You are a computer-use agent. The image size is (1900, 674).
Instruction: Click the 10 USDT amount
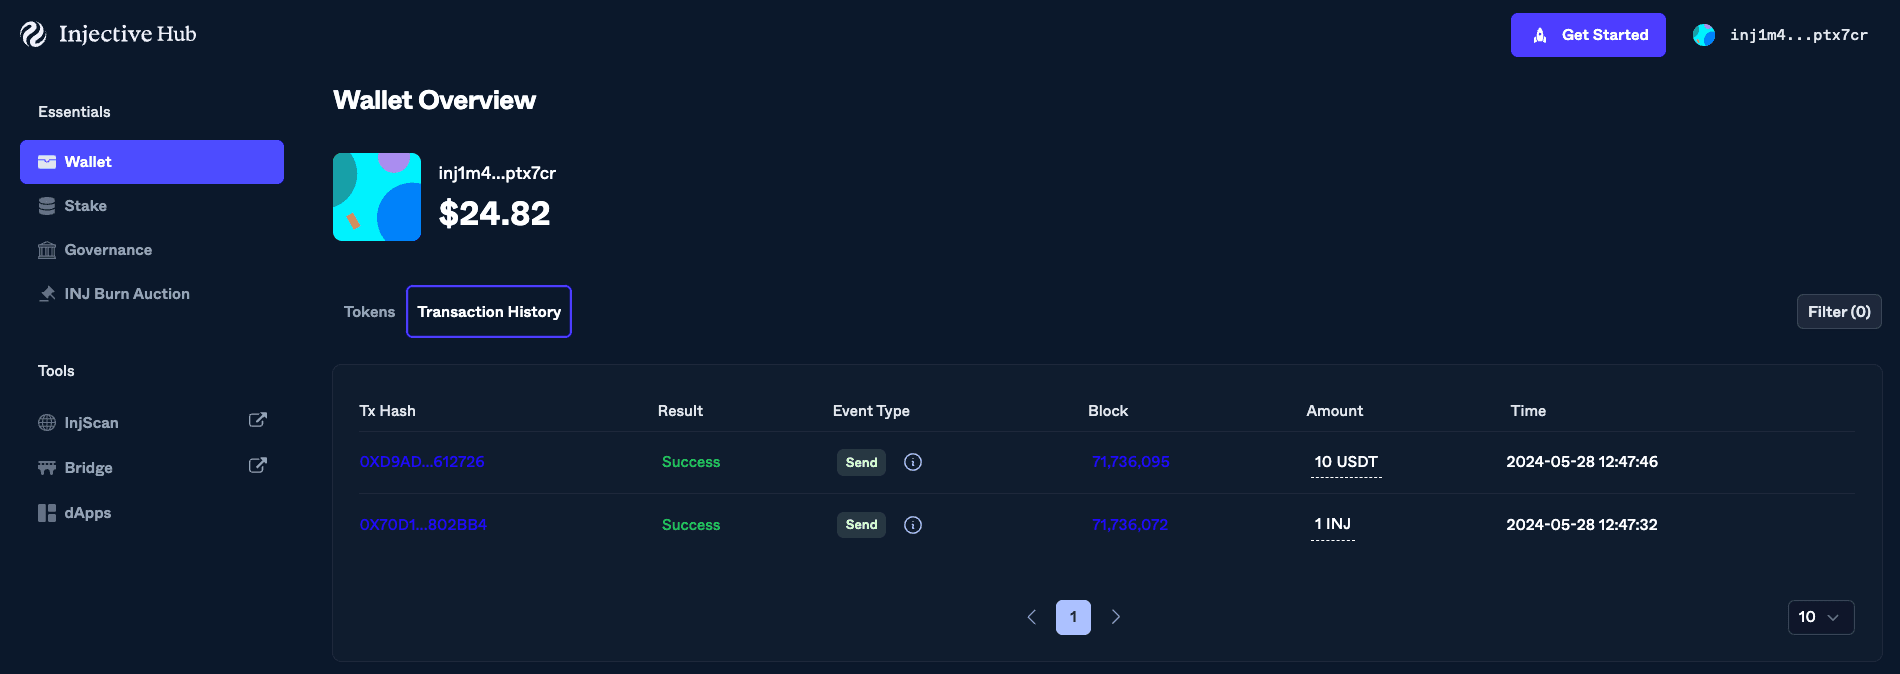pos(1346,462)
